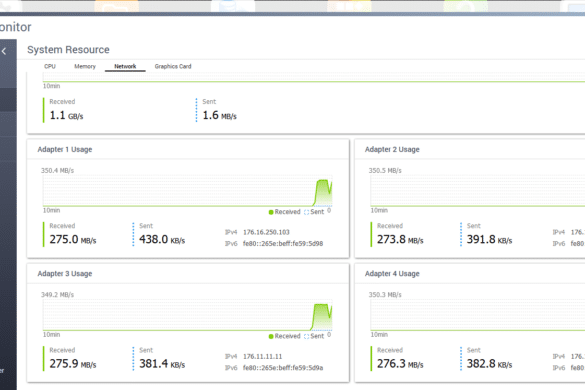Go to the Graphics Card tab
The image size is (585, 390).
coord(173,66)
